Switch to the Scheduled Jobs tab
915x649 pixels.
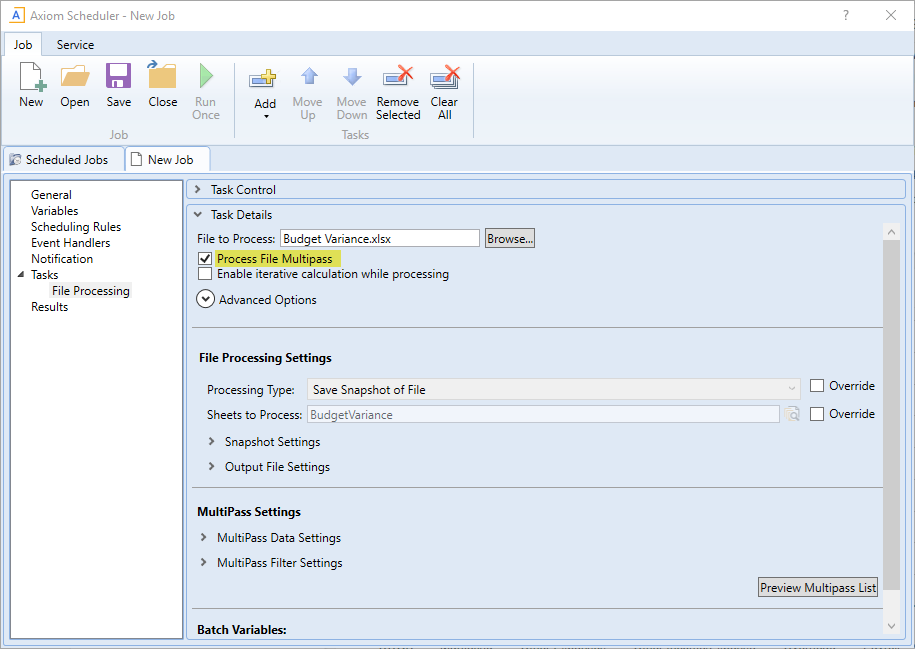(x=59, y=160)
